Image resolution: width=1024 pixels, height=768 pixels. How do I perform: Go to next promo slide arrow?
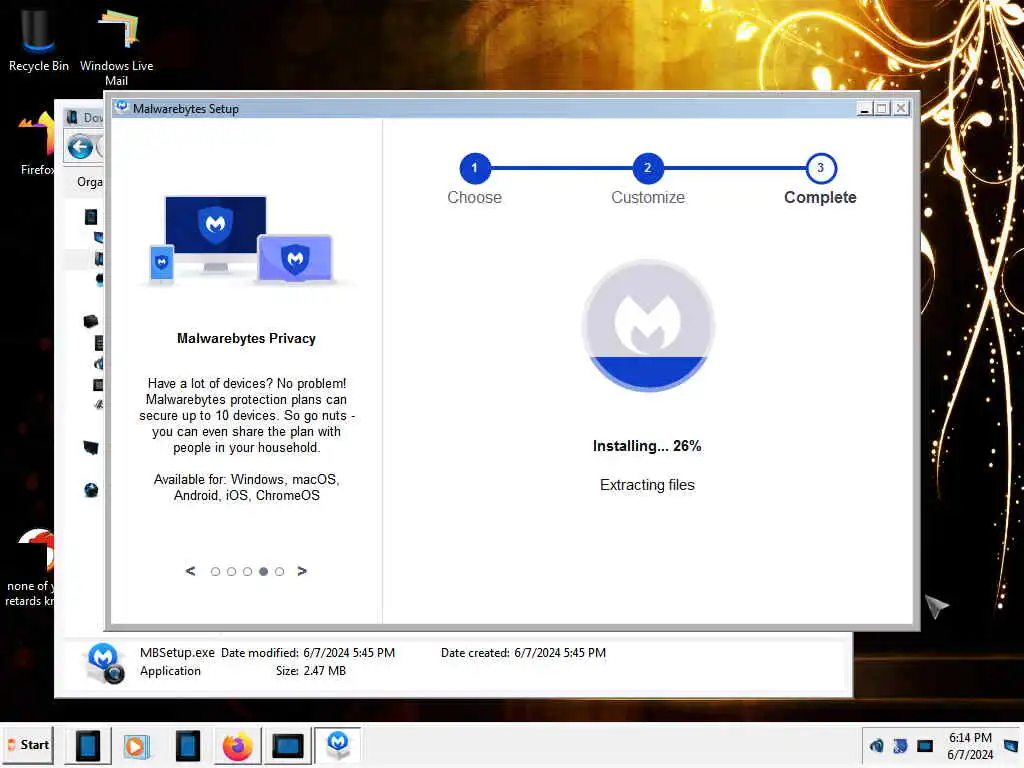click(302, 571)
